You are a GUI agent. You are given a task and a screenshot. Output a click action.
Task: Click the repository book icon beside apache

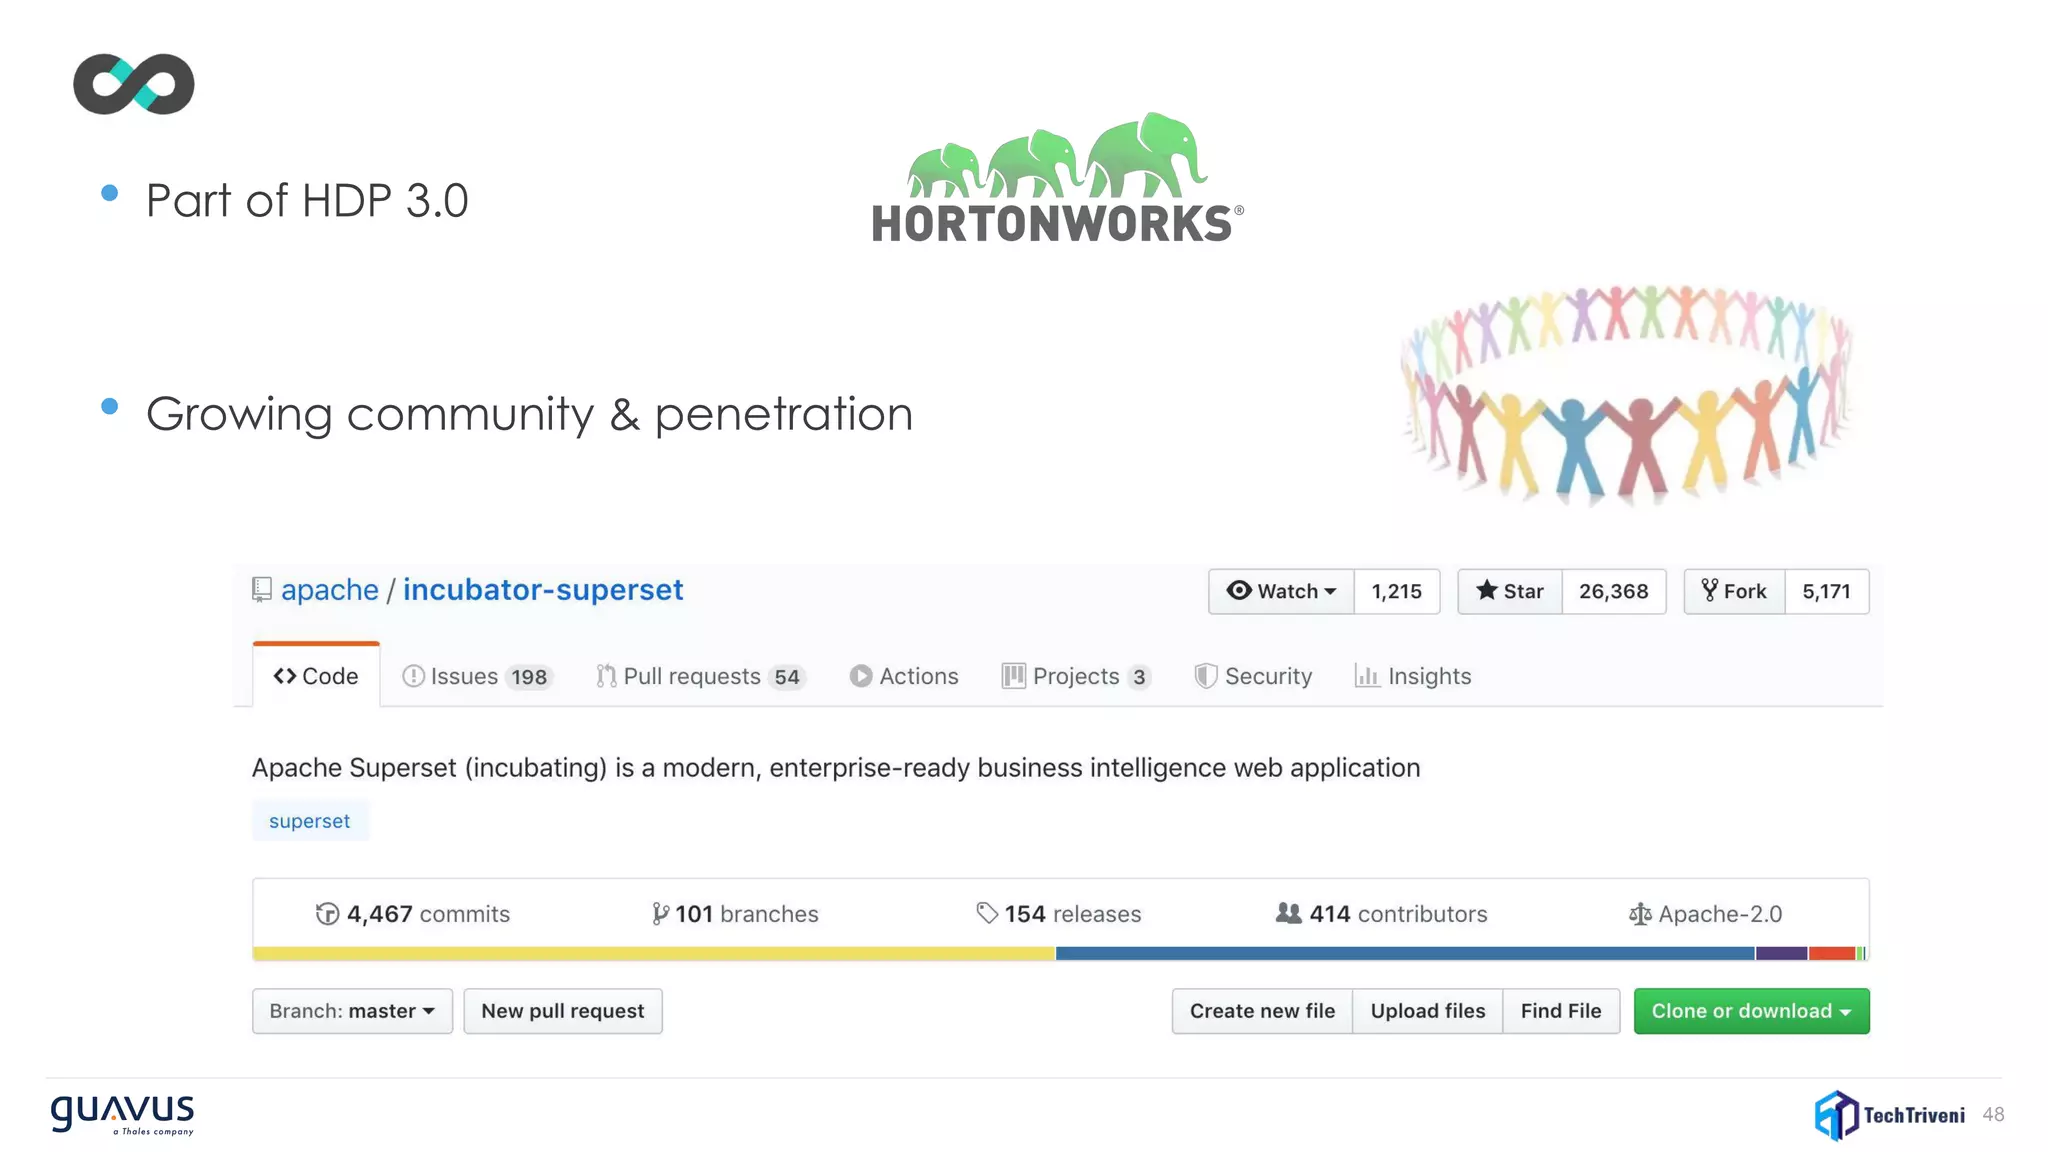[x=262, y=590]
